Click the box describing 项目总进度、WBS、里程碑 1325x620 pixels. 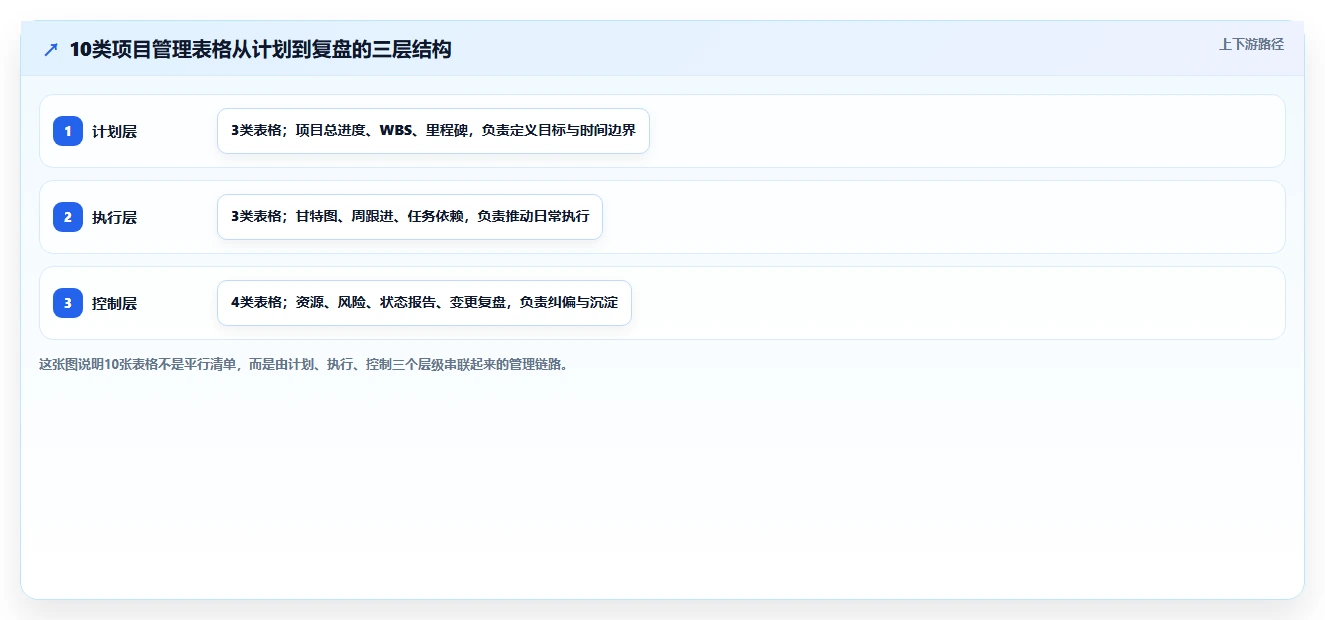point(433,131)
